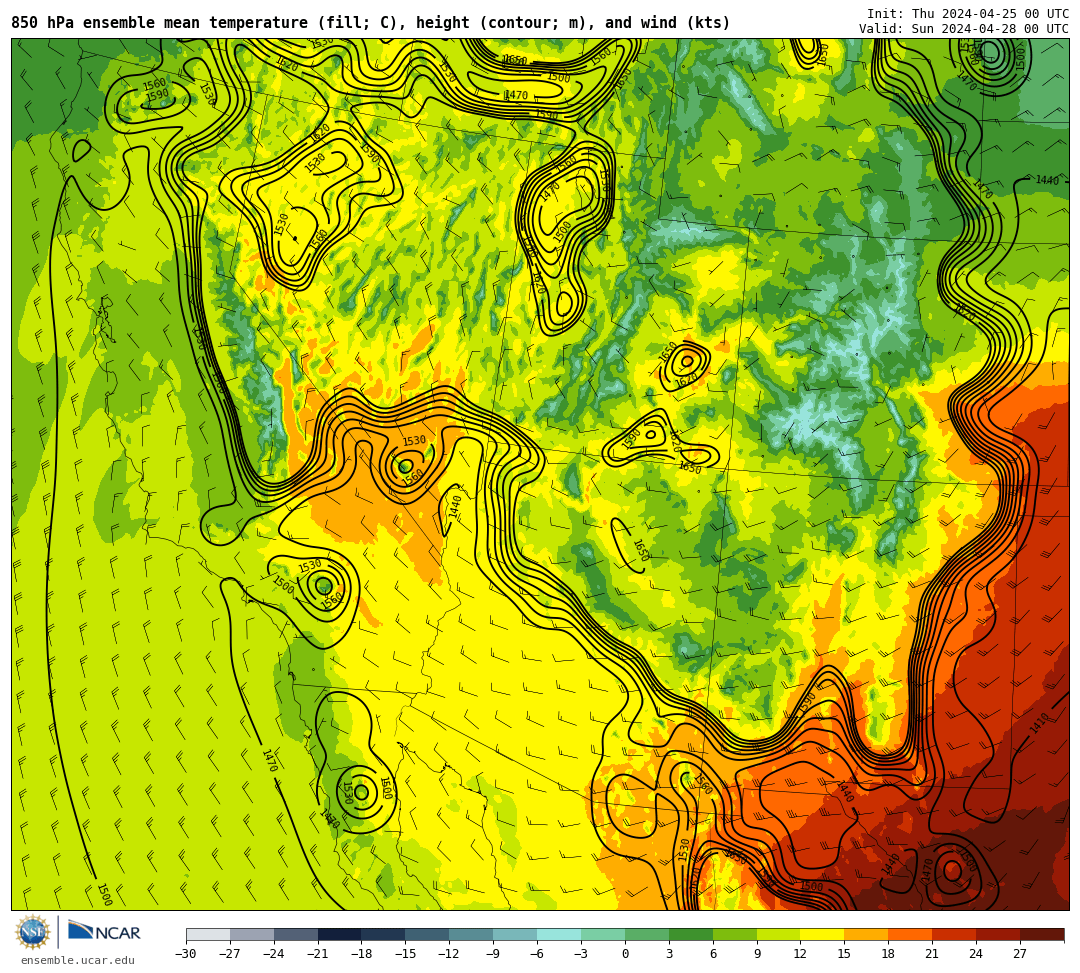The width and height of the screenshot is (1080, 973).
Task: Open the ensemble.ucar.edu link text
Action: (x=78, y=960)
